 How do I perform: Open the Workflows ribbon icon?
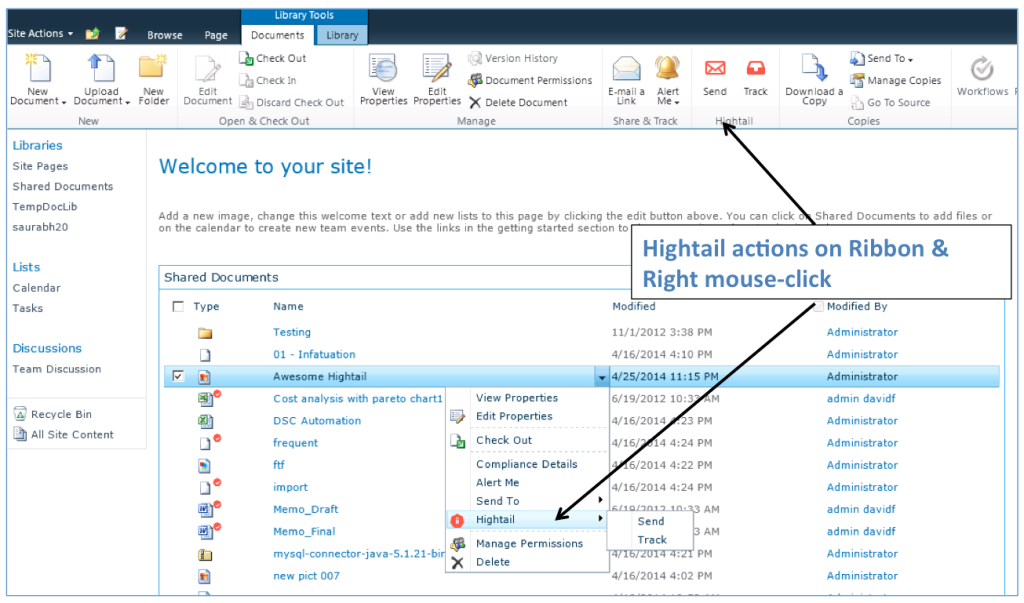pyautogui.click(x=982, y=69)
